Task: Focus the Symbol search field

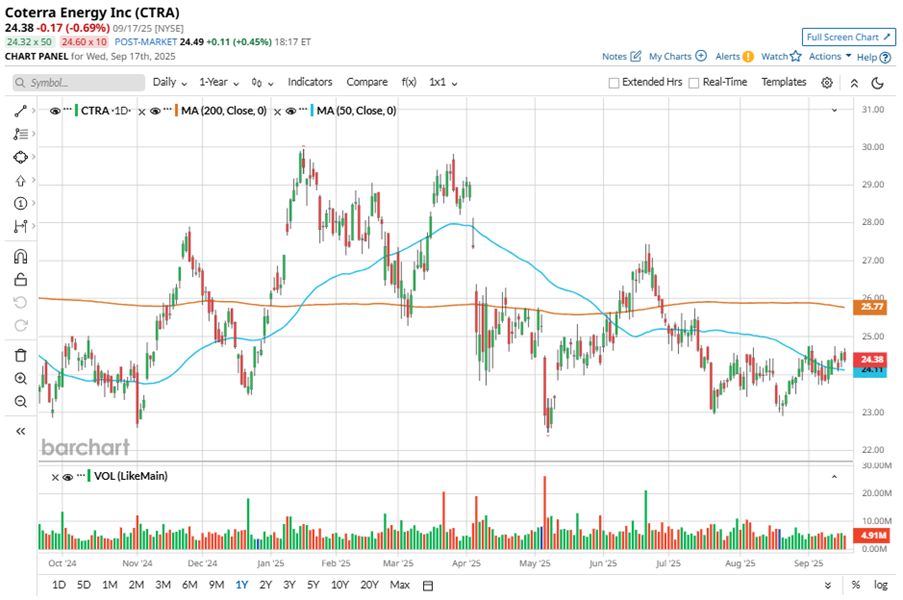Action: 79,83
